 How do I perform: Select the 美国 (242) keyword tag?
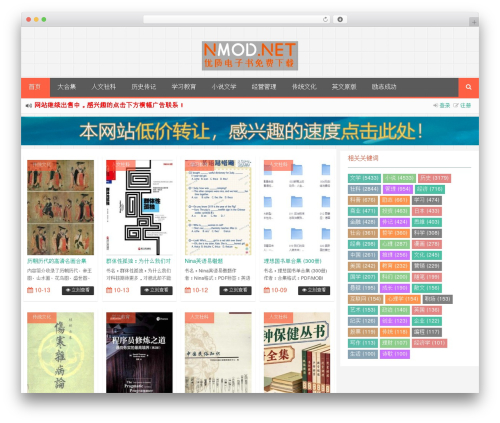[x=363, y=266]
